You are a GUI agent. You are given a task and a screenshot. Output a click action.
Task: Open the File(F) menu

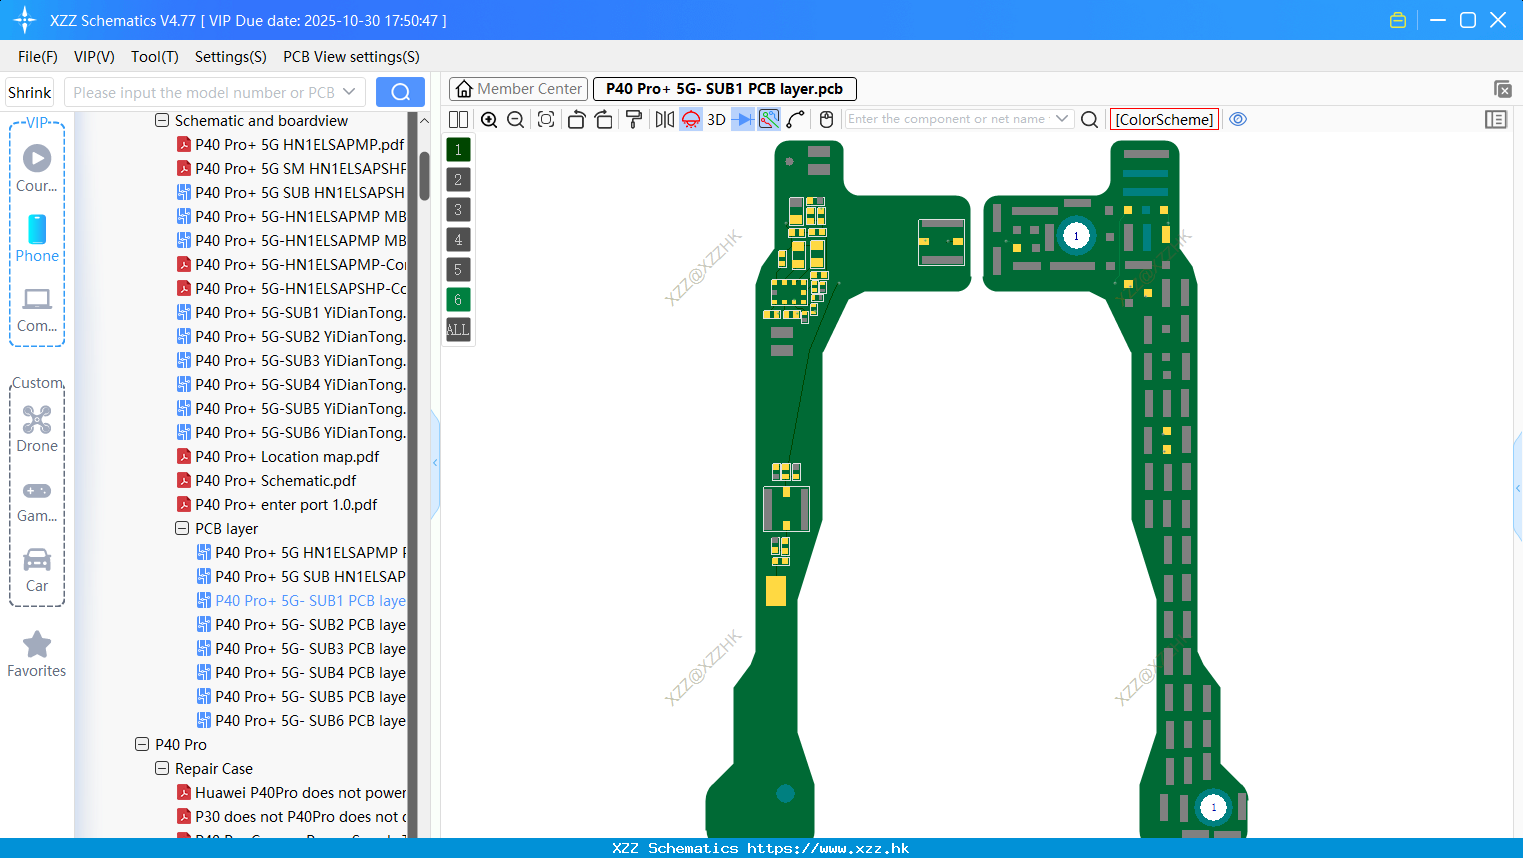point(38,57)
